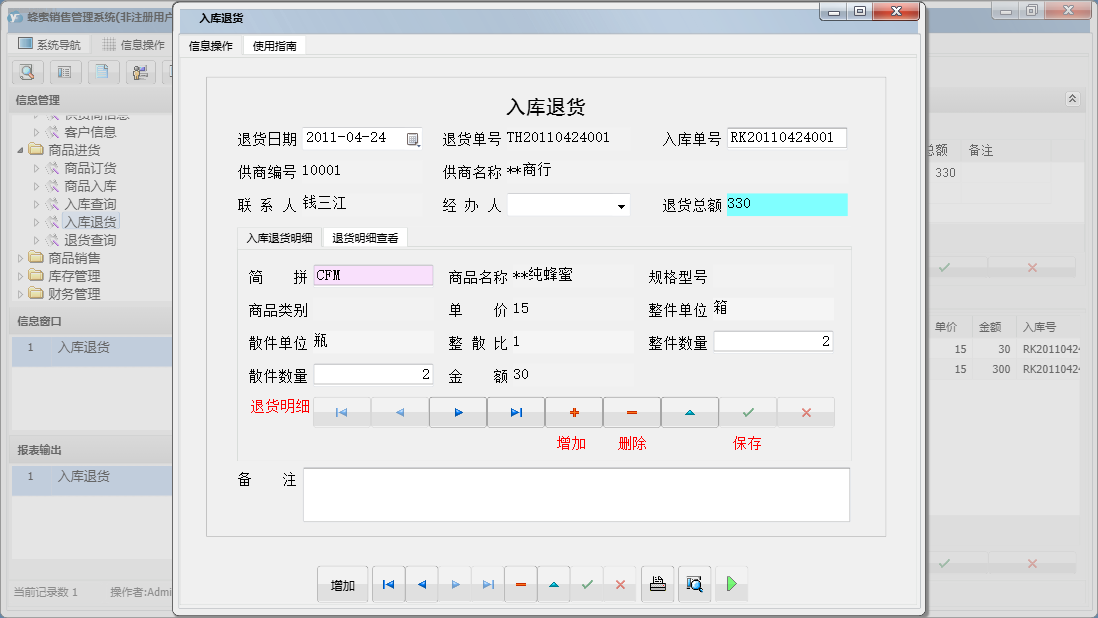Click the operator user icon in the toolbar

point(140,72)
